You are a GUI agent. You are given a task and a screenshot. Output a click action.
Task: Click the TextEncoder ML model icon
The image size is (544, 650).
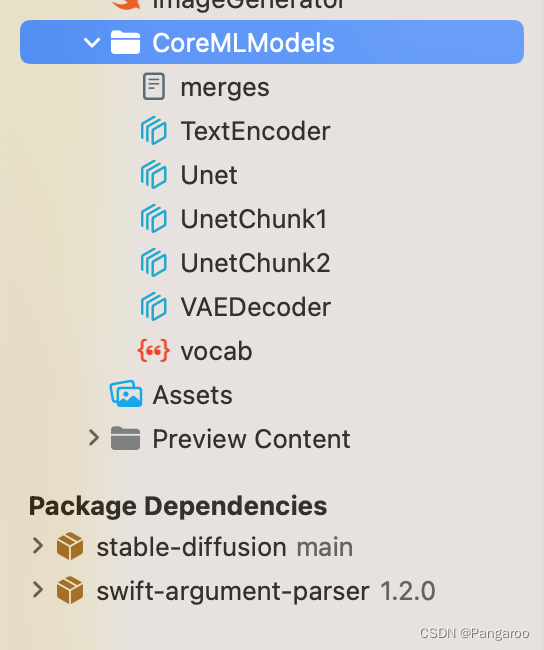point(154,131)
